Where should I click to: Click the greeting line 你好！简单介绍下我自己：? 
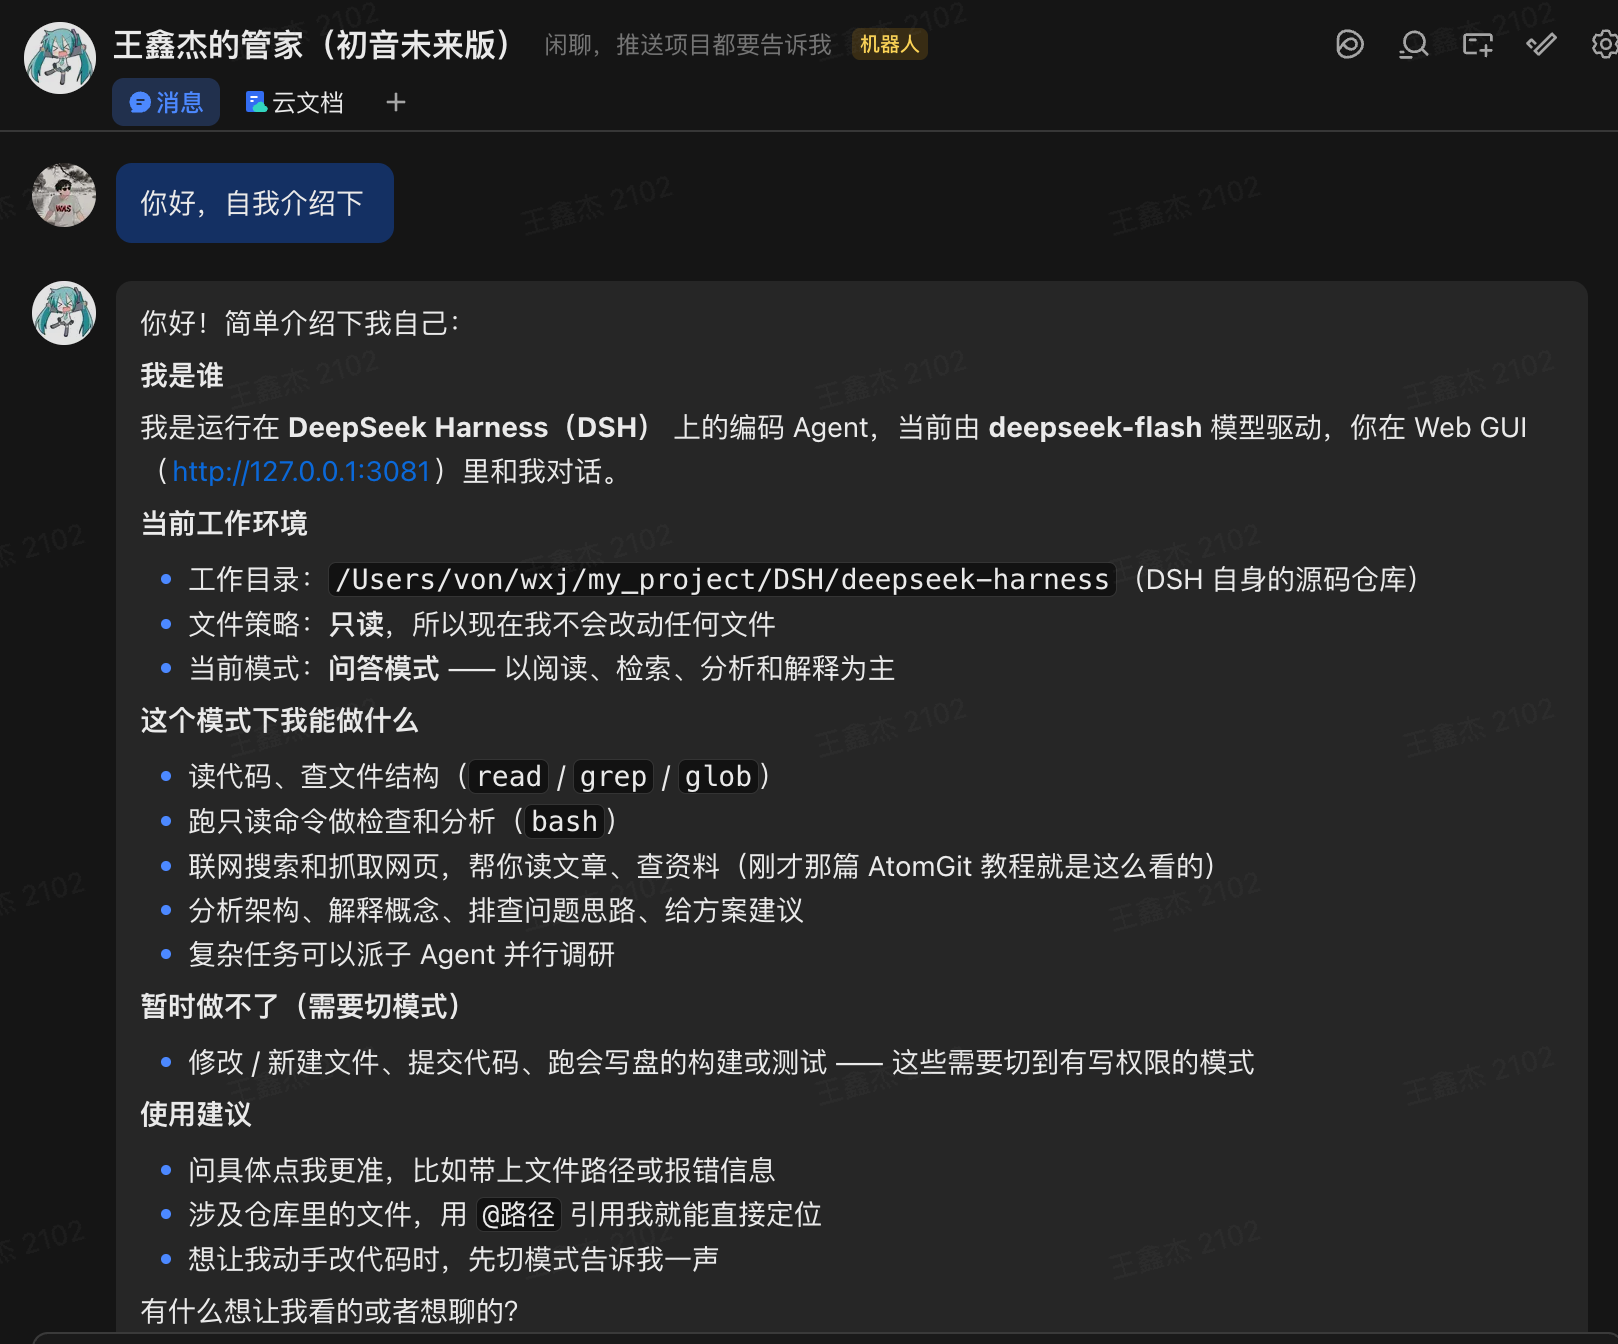(x=300, y=324)
